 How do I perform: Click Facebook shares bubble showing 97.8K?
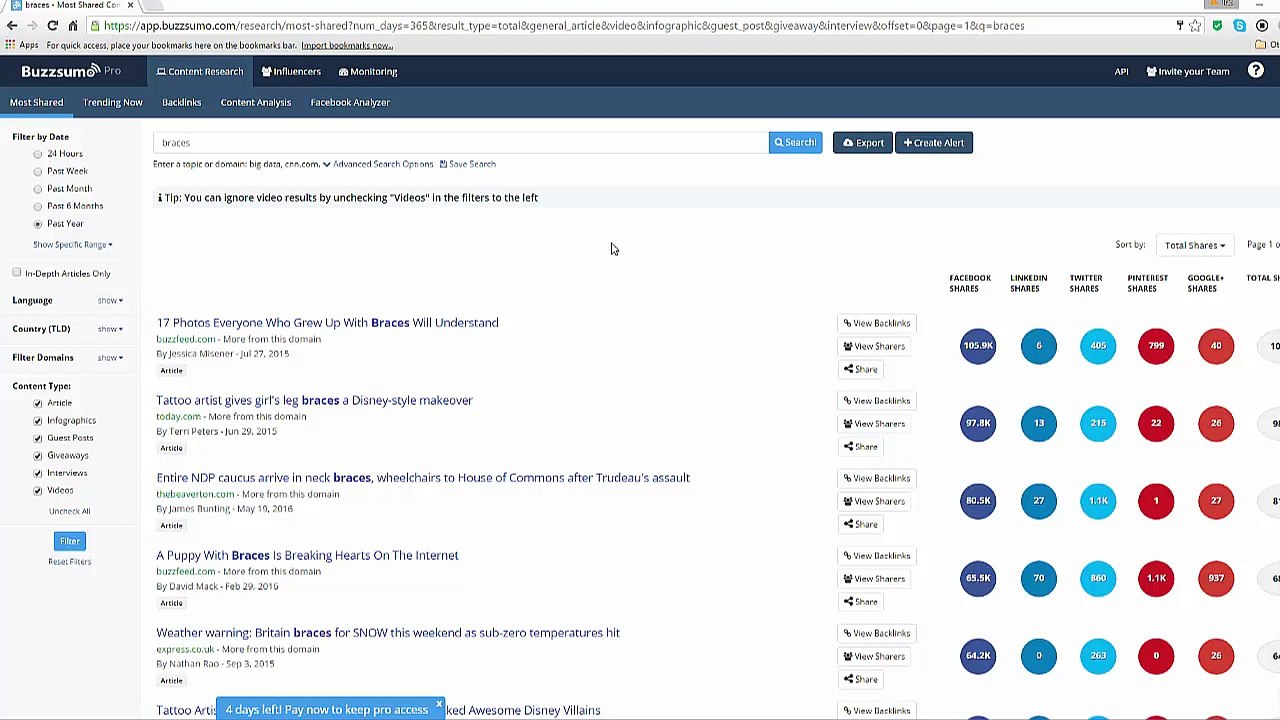click(978, 423)
